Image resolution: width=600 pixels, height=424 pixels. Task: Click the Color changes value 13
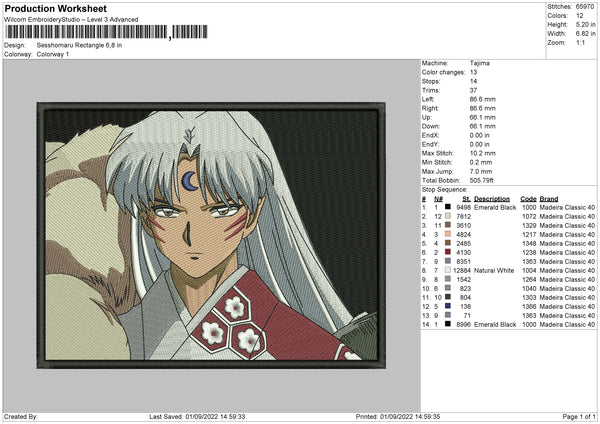pyautogui.click(x=473, y=72)
